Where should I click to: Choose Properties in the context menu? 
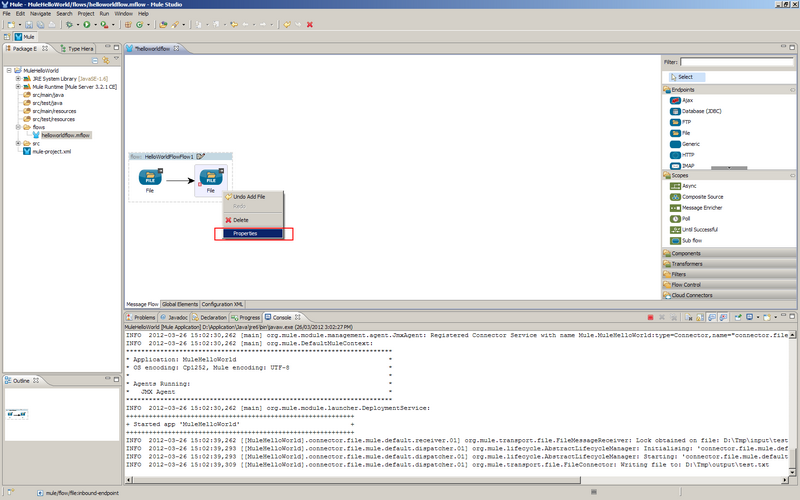point(253,233)
